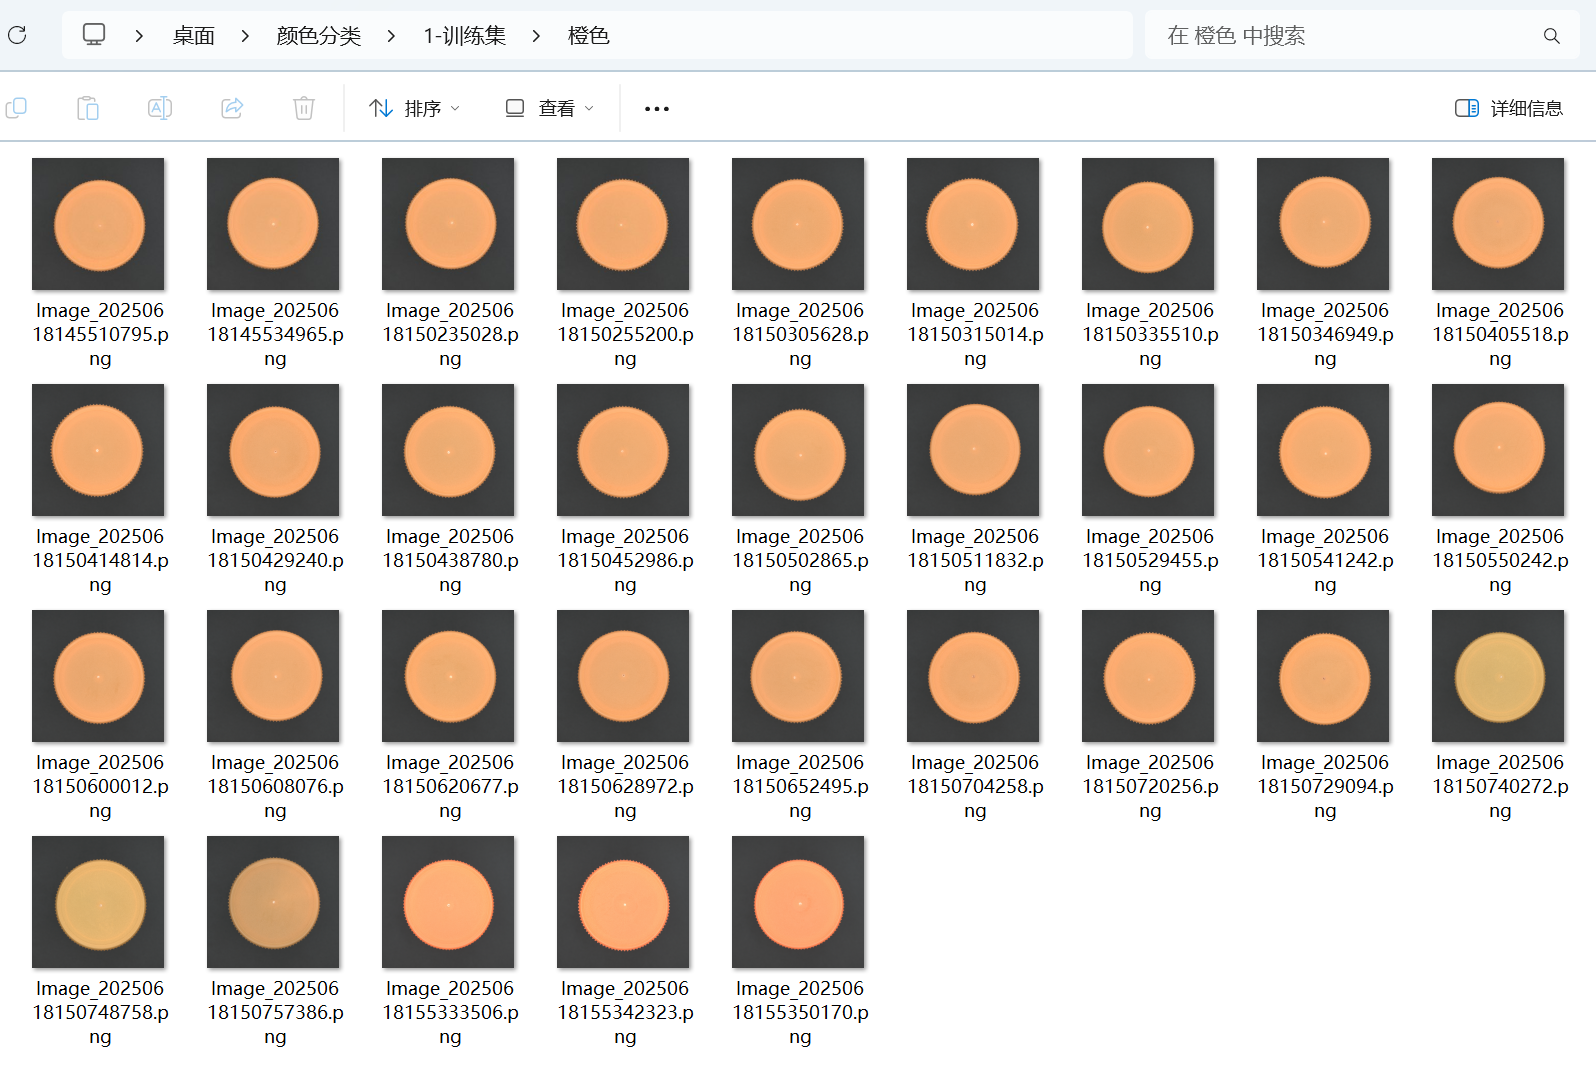Toggle the 详细信息 details pane
Viewport: 1596px width, 1073px height.
1508,108
